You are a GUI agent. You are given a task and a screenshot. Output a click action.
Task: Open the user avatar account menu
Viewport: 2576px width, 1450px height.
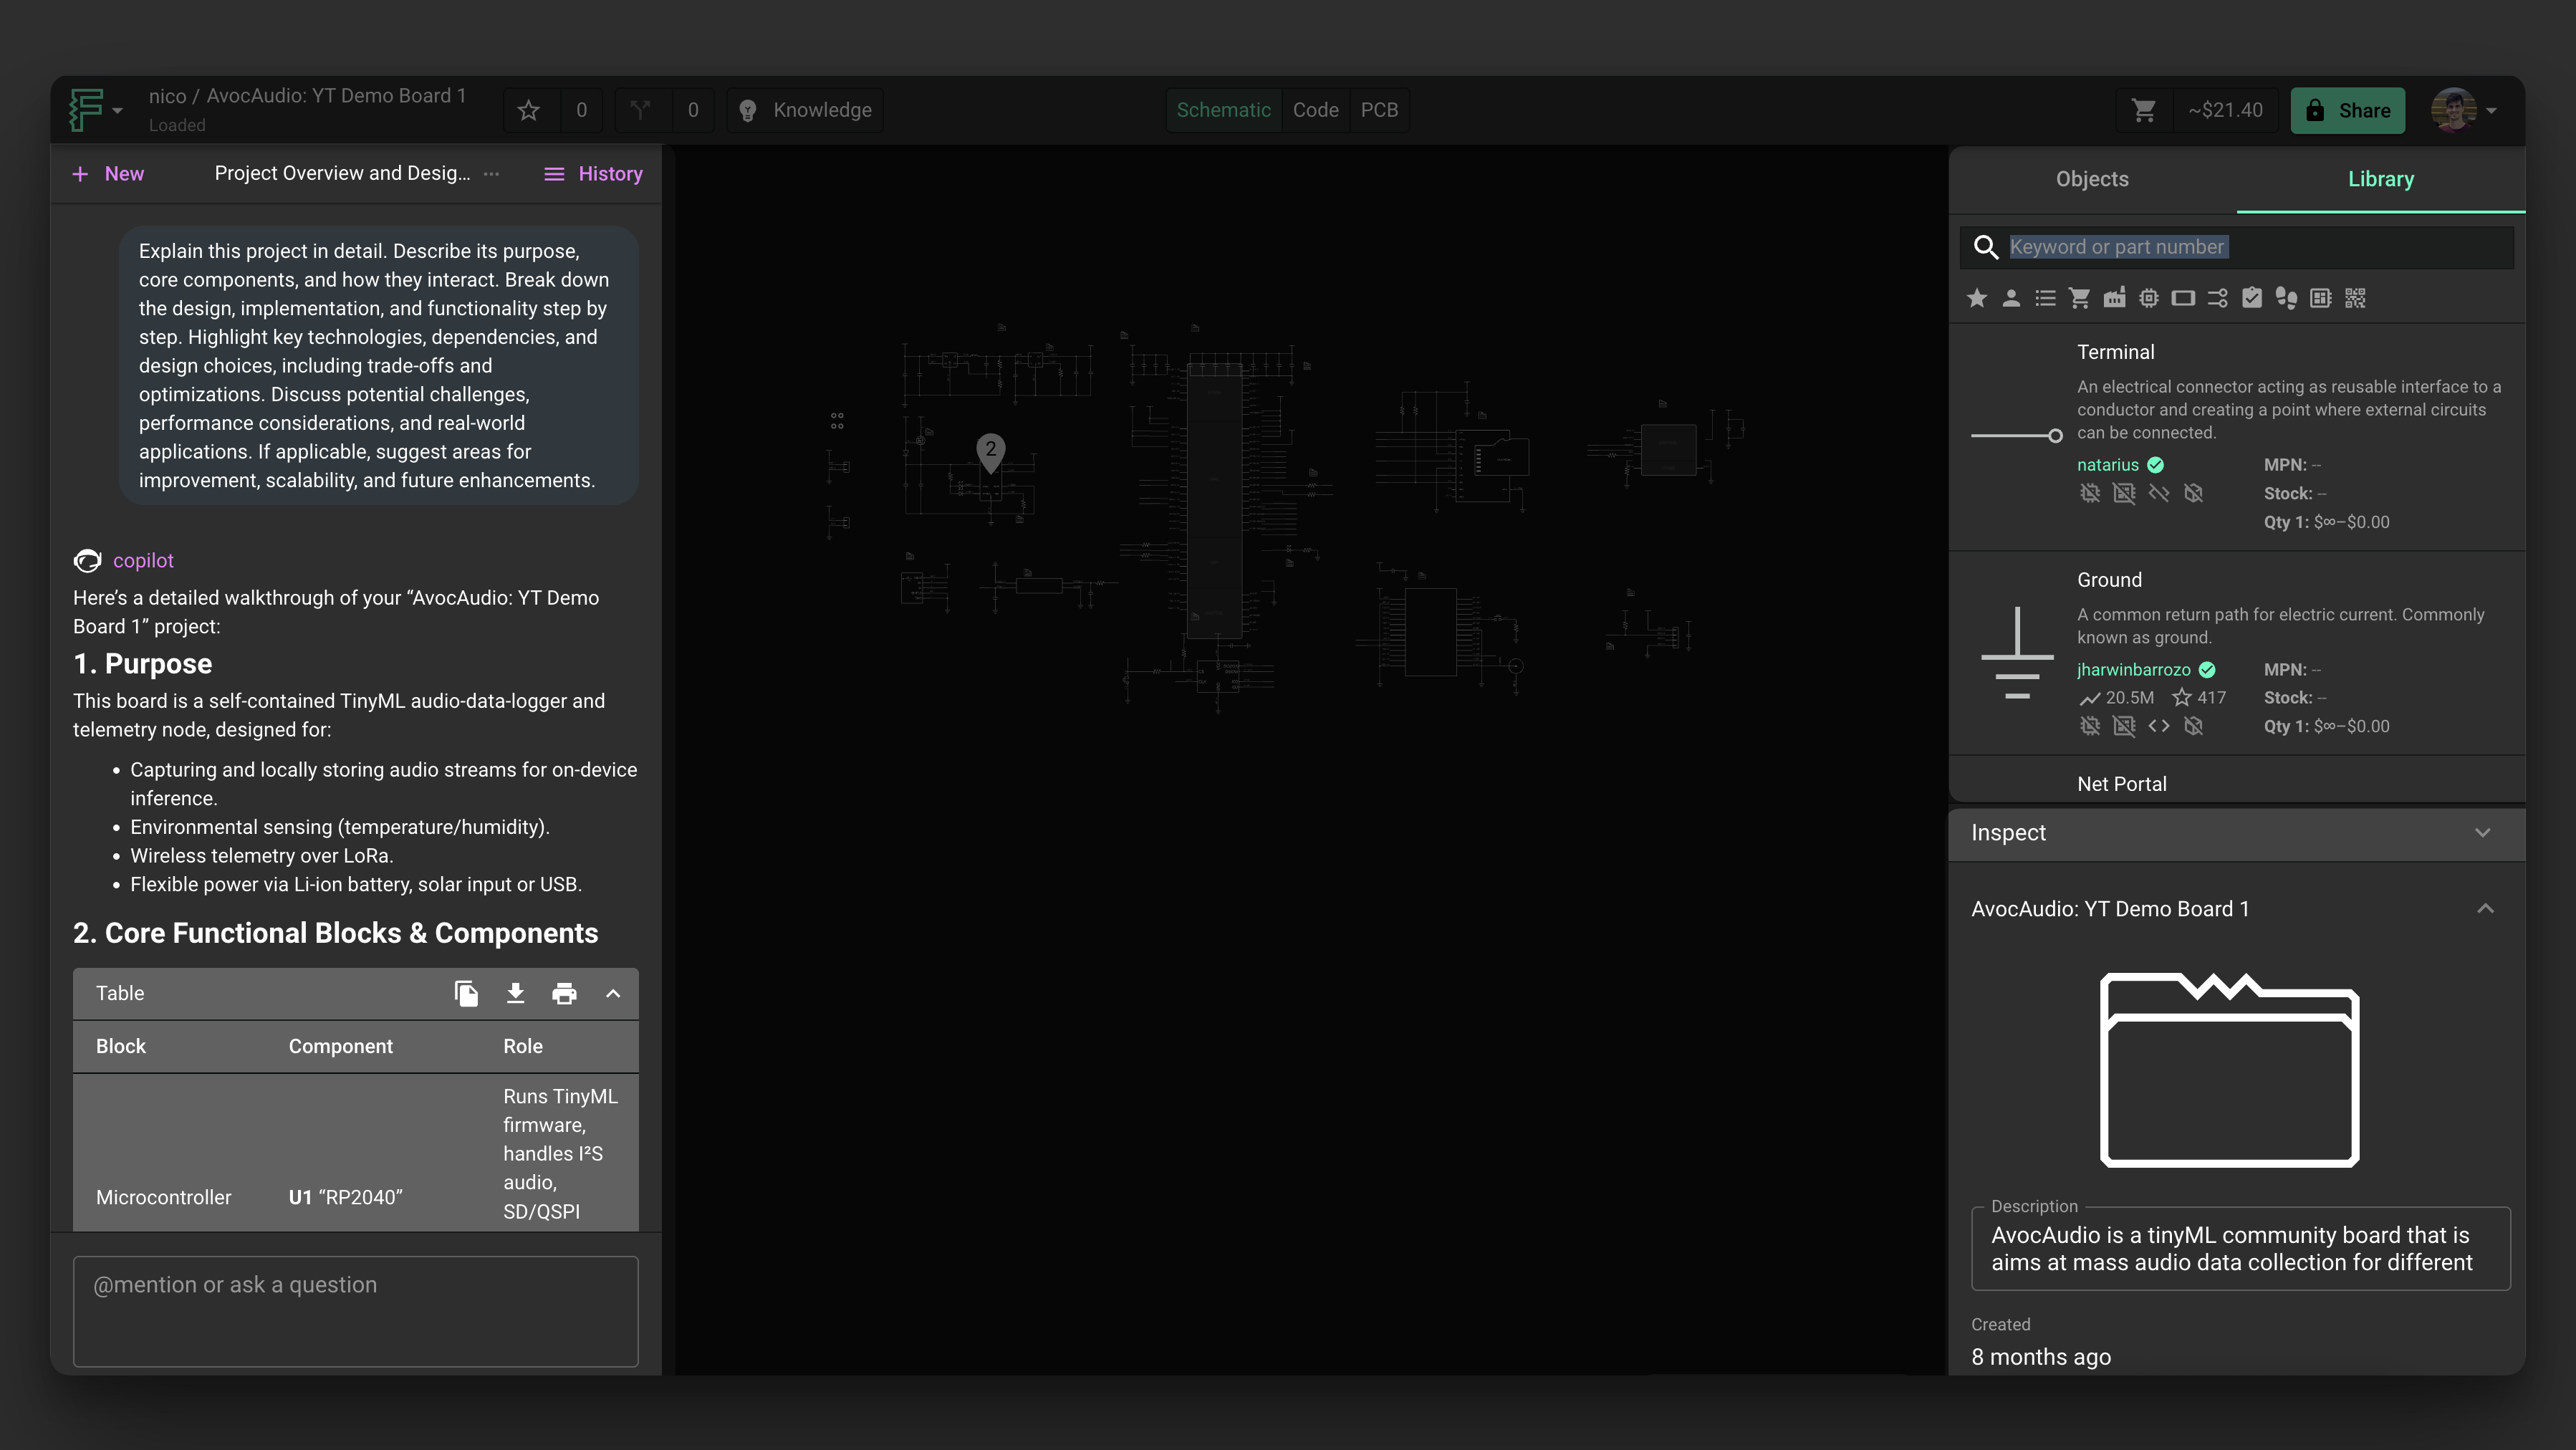pyautogui.click(x=2464, y=110)
